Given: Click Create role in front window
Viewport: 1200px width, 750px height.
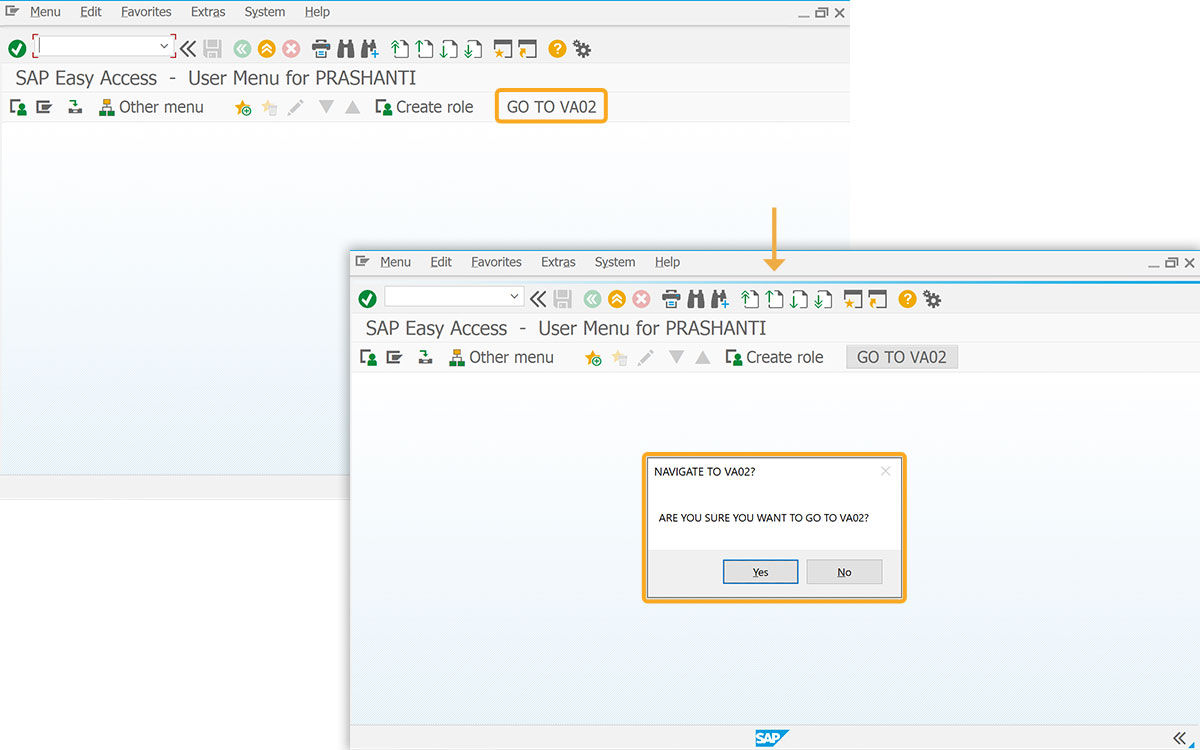Looking at the screenshot, I should (x=774, y=357).
